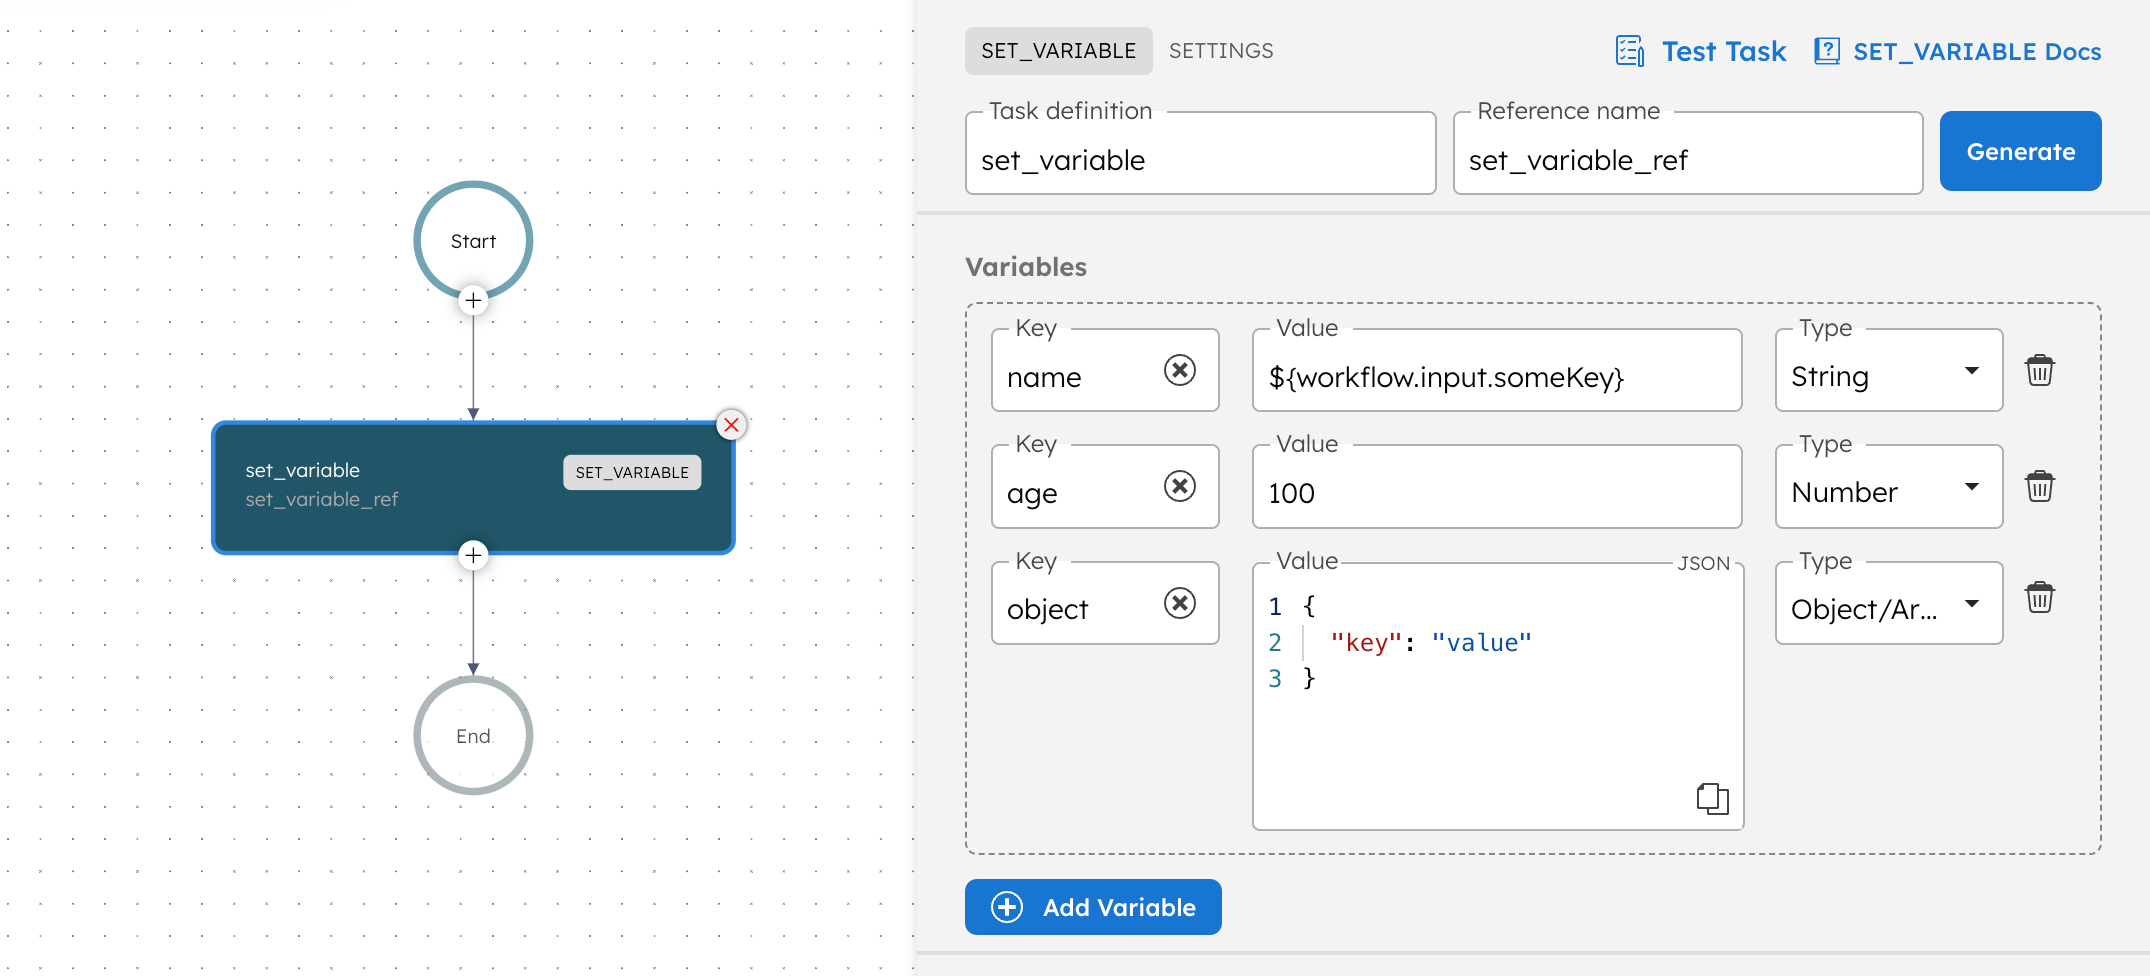Delete the 'age' variable row
This screenshot has height=976, width=2150.
[2040, 487]
